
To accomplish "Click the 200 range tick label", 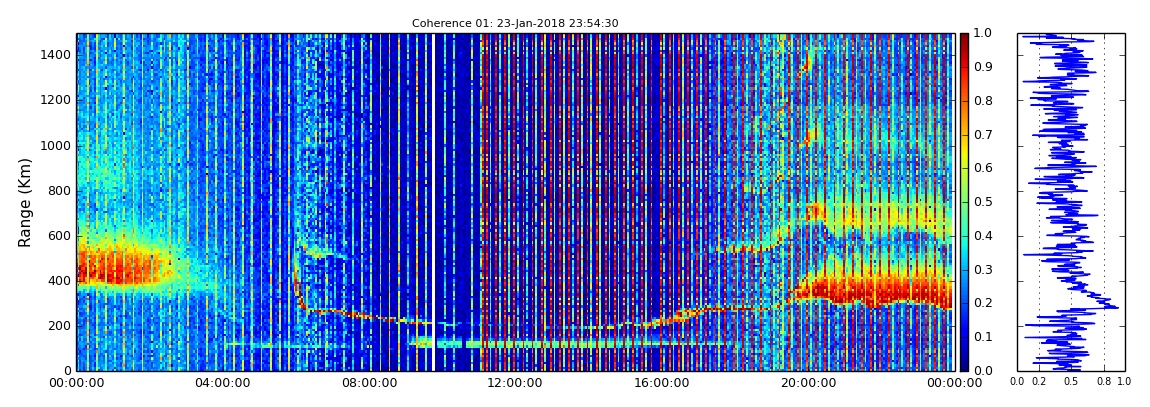I will point(60,326).
